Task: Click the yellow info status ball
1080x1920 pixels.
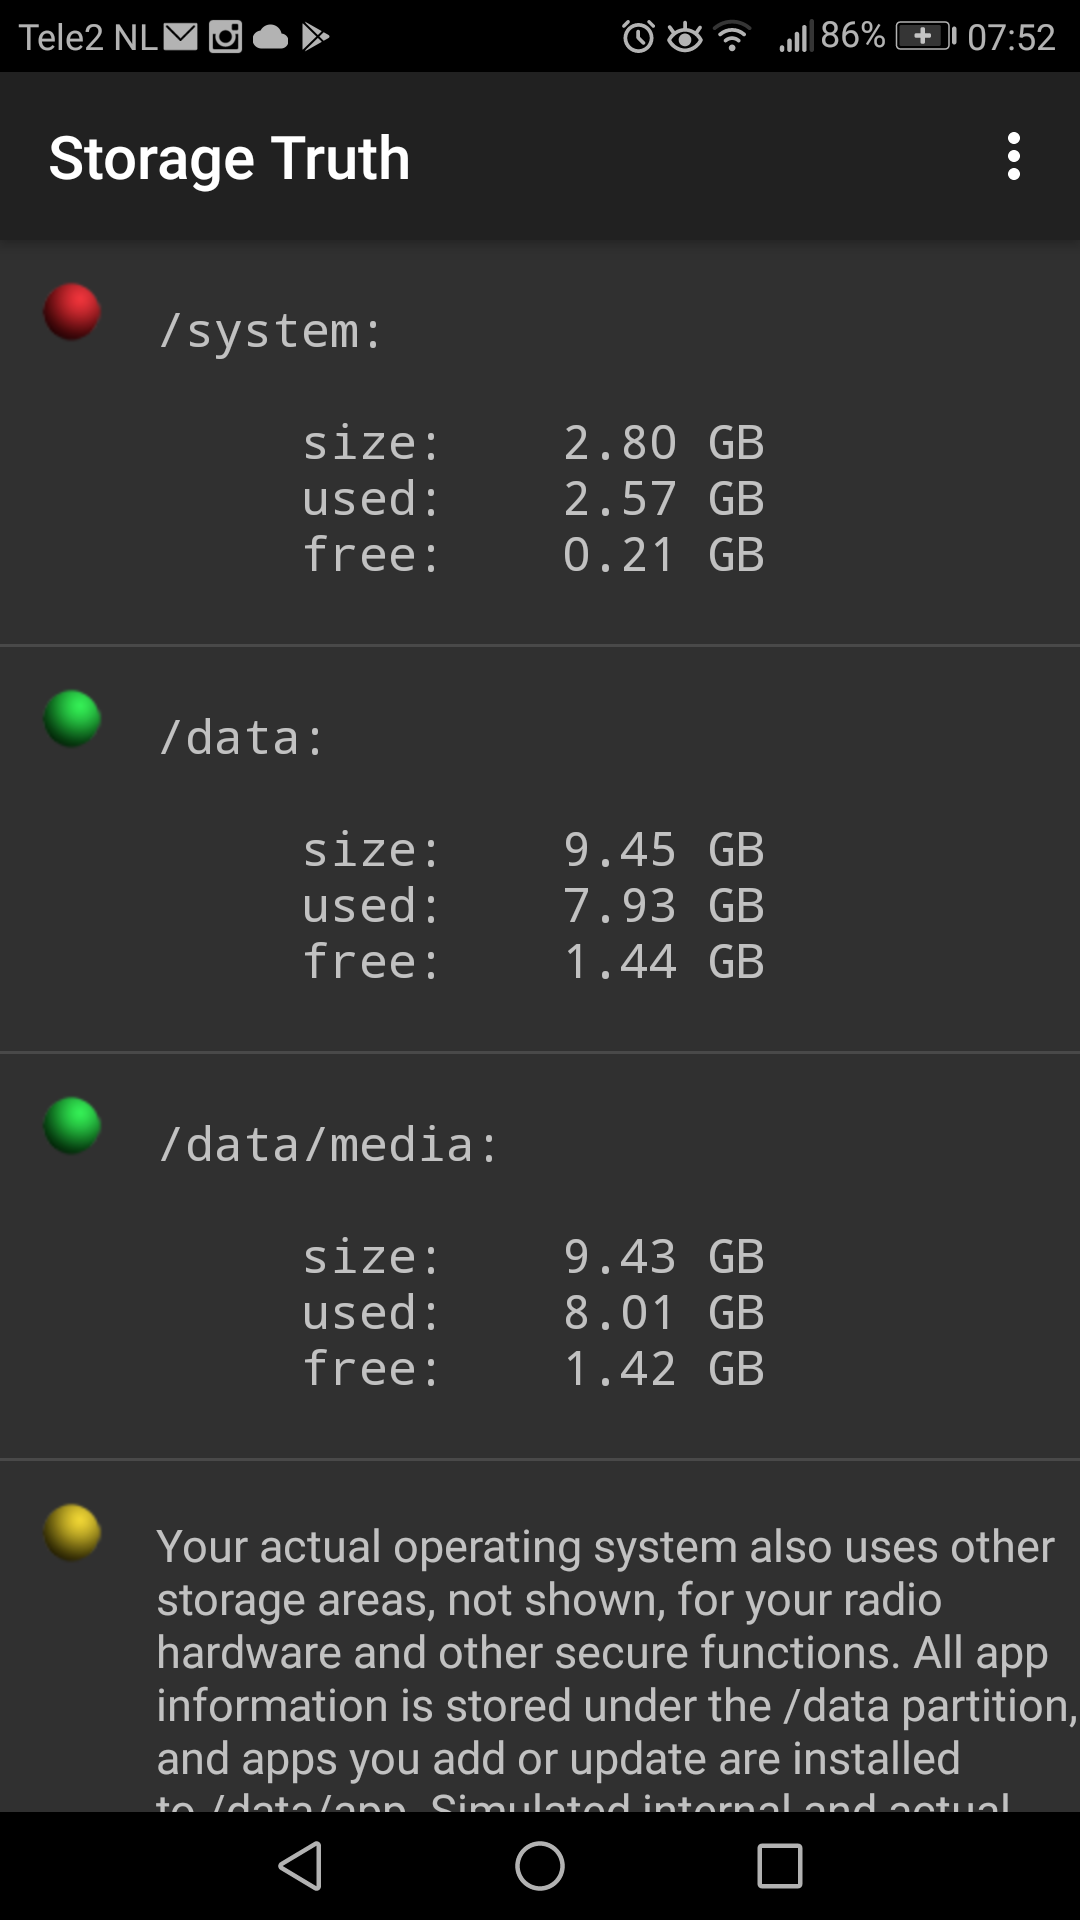Action: pyautogui.click(x=72, y=1533)
